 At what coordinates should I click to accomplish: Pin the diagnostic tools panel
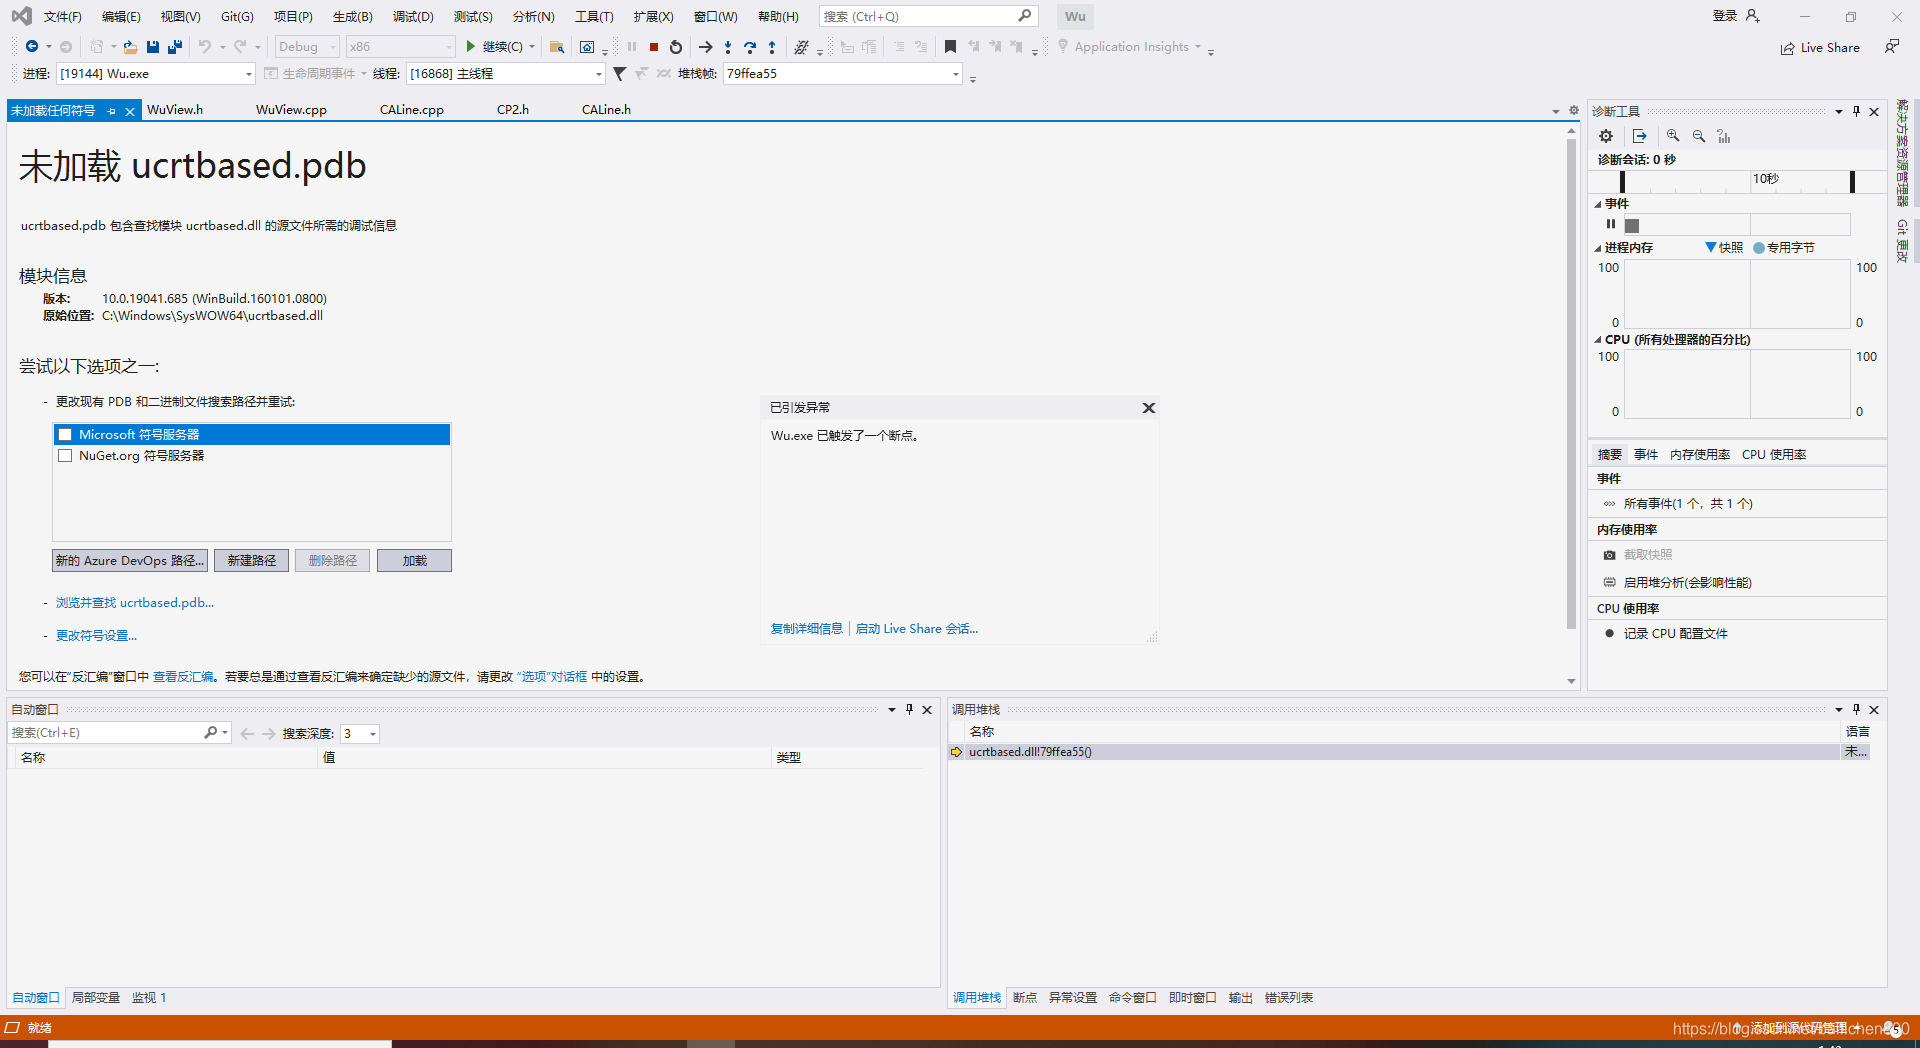coord(1857,111)
